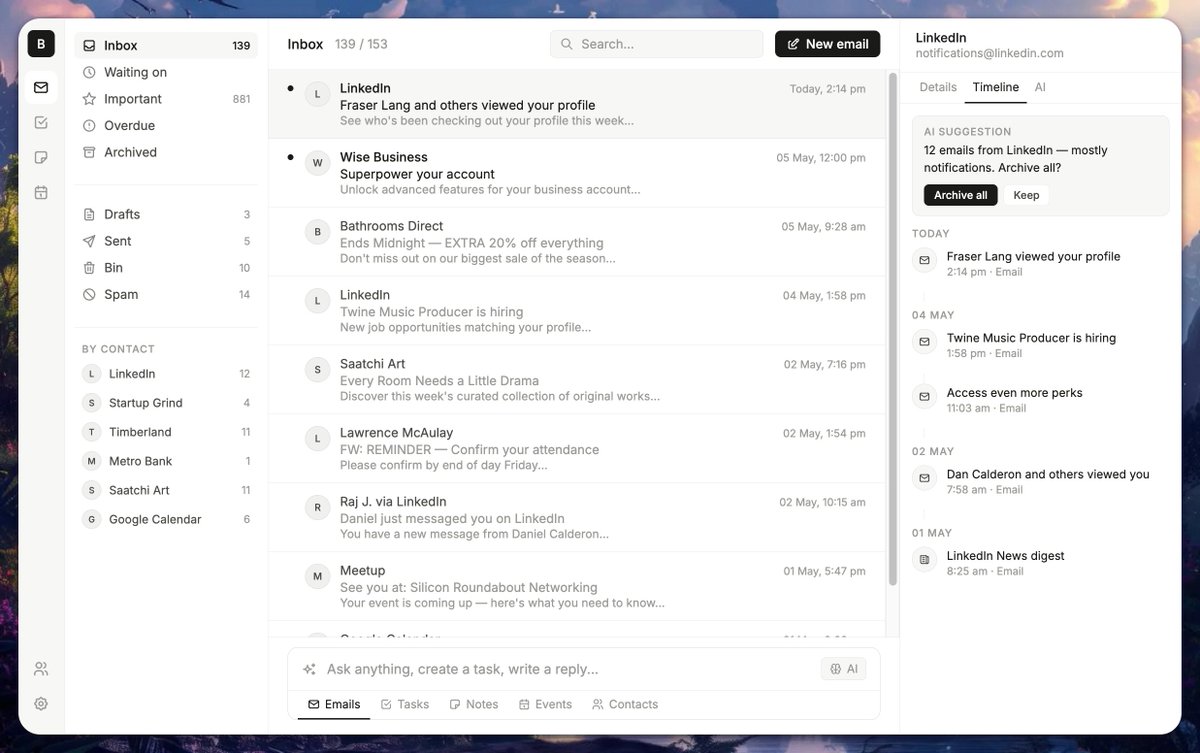Screen dimensions: 1200x753
Task: Click the B workspace logo icon
Action: [41, 44]
